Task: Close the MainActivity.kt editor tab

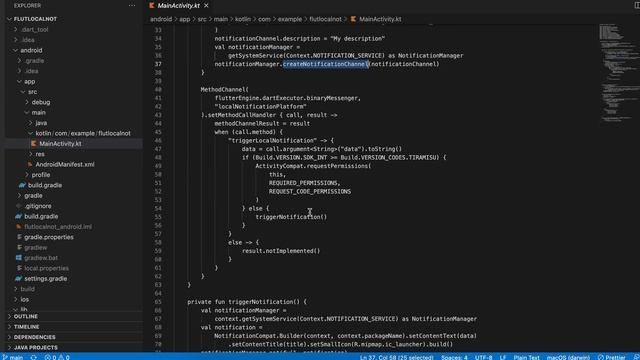Action: 206,5
